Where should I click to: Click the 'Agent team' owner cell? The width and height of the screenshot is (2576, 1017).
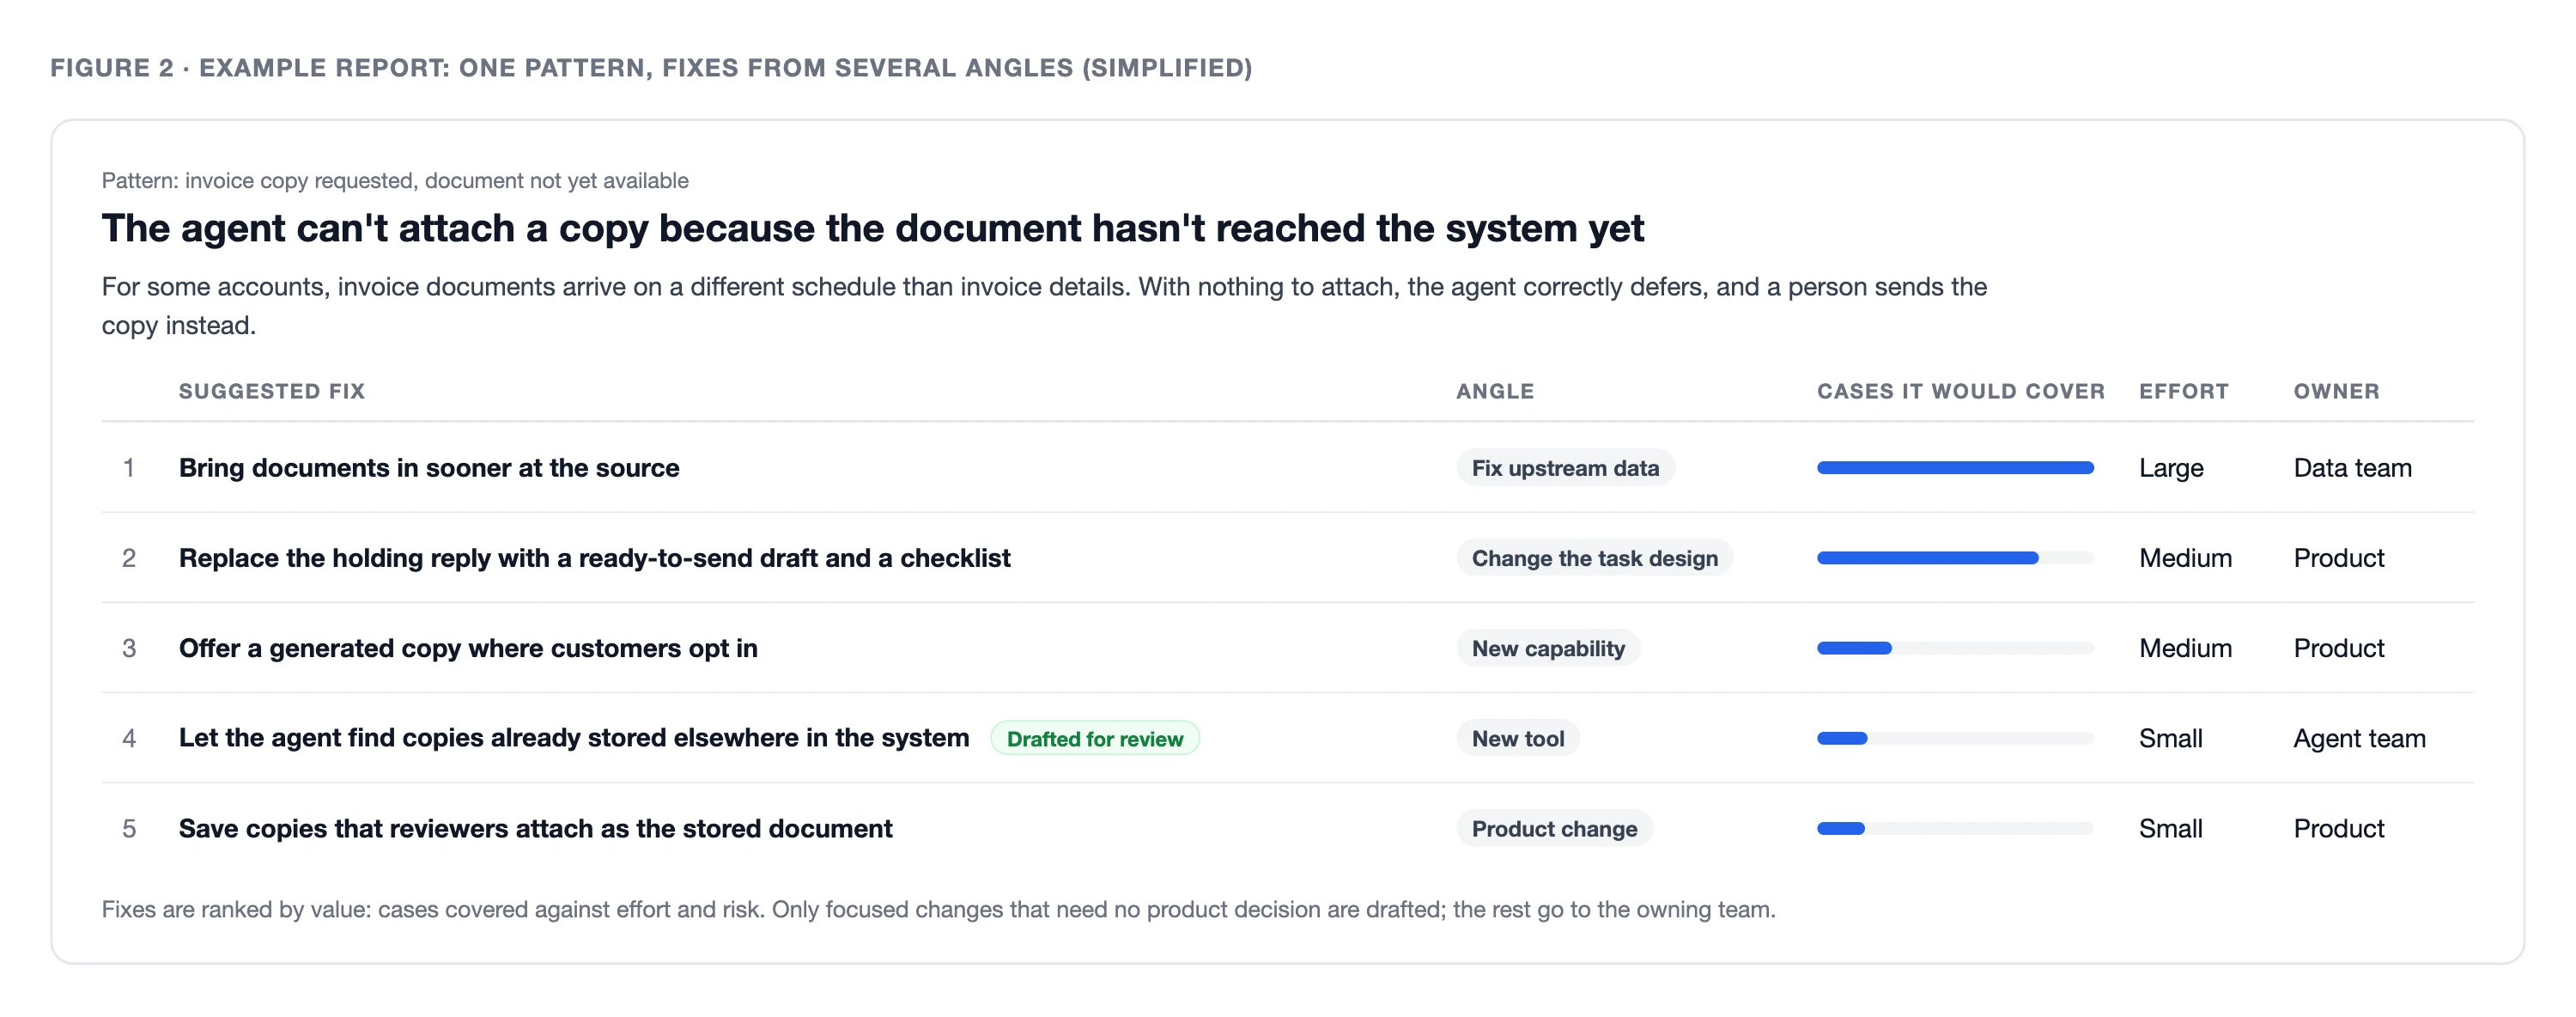pyautogui.click(x=2359, y=738)
